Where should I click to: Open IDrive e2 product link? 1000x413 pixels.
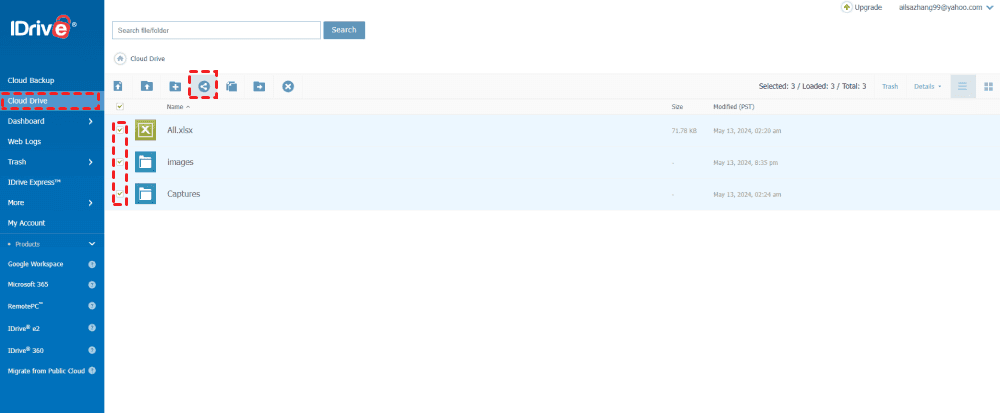(24, 328)
